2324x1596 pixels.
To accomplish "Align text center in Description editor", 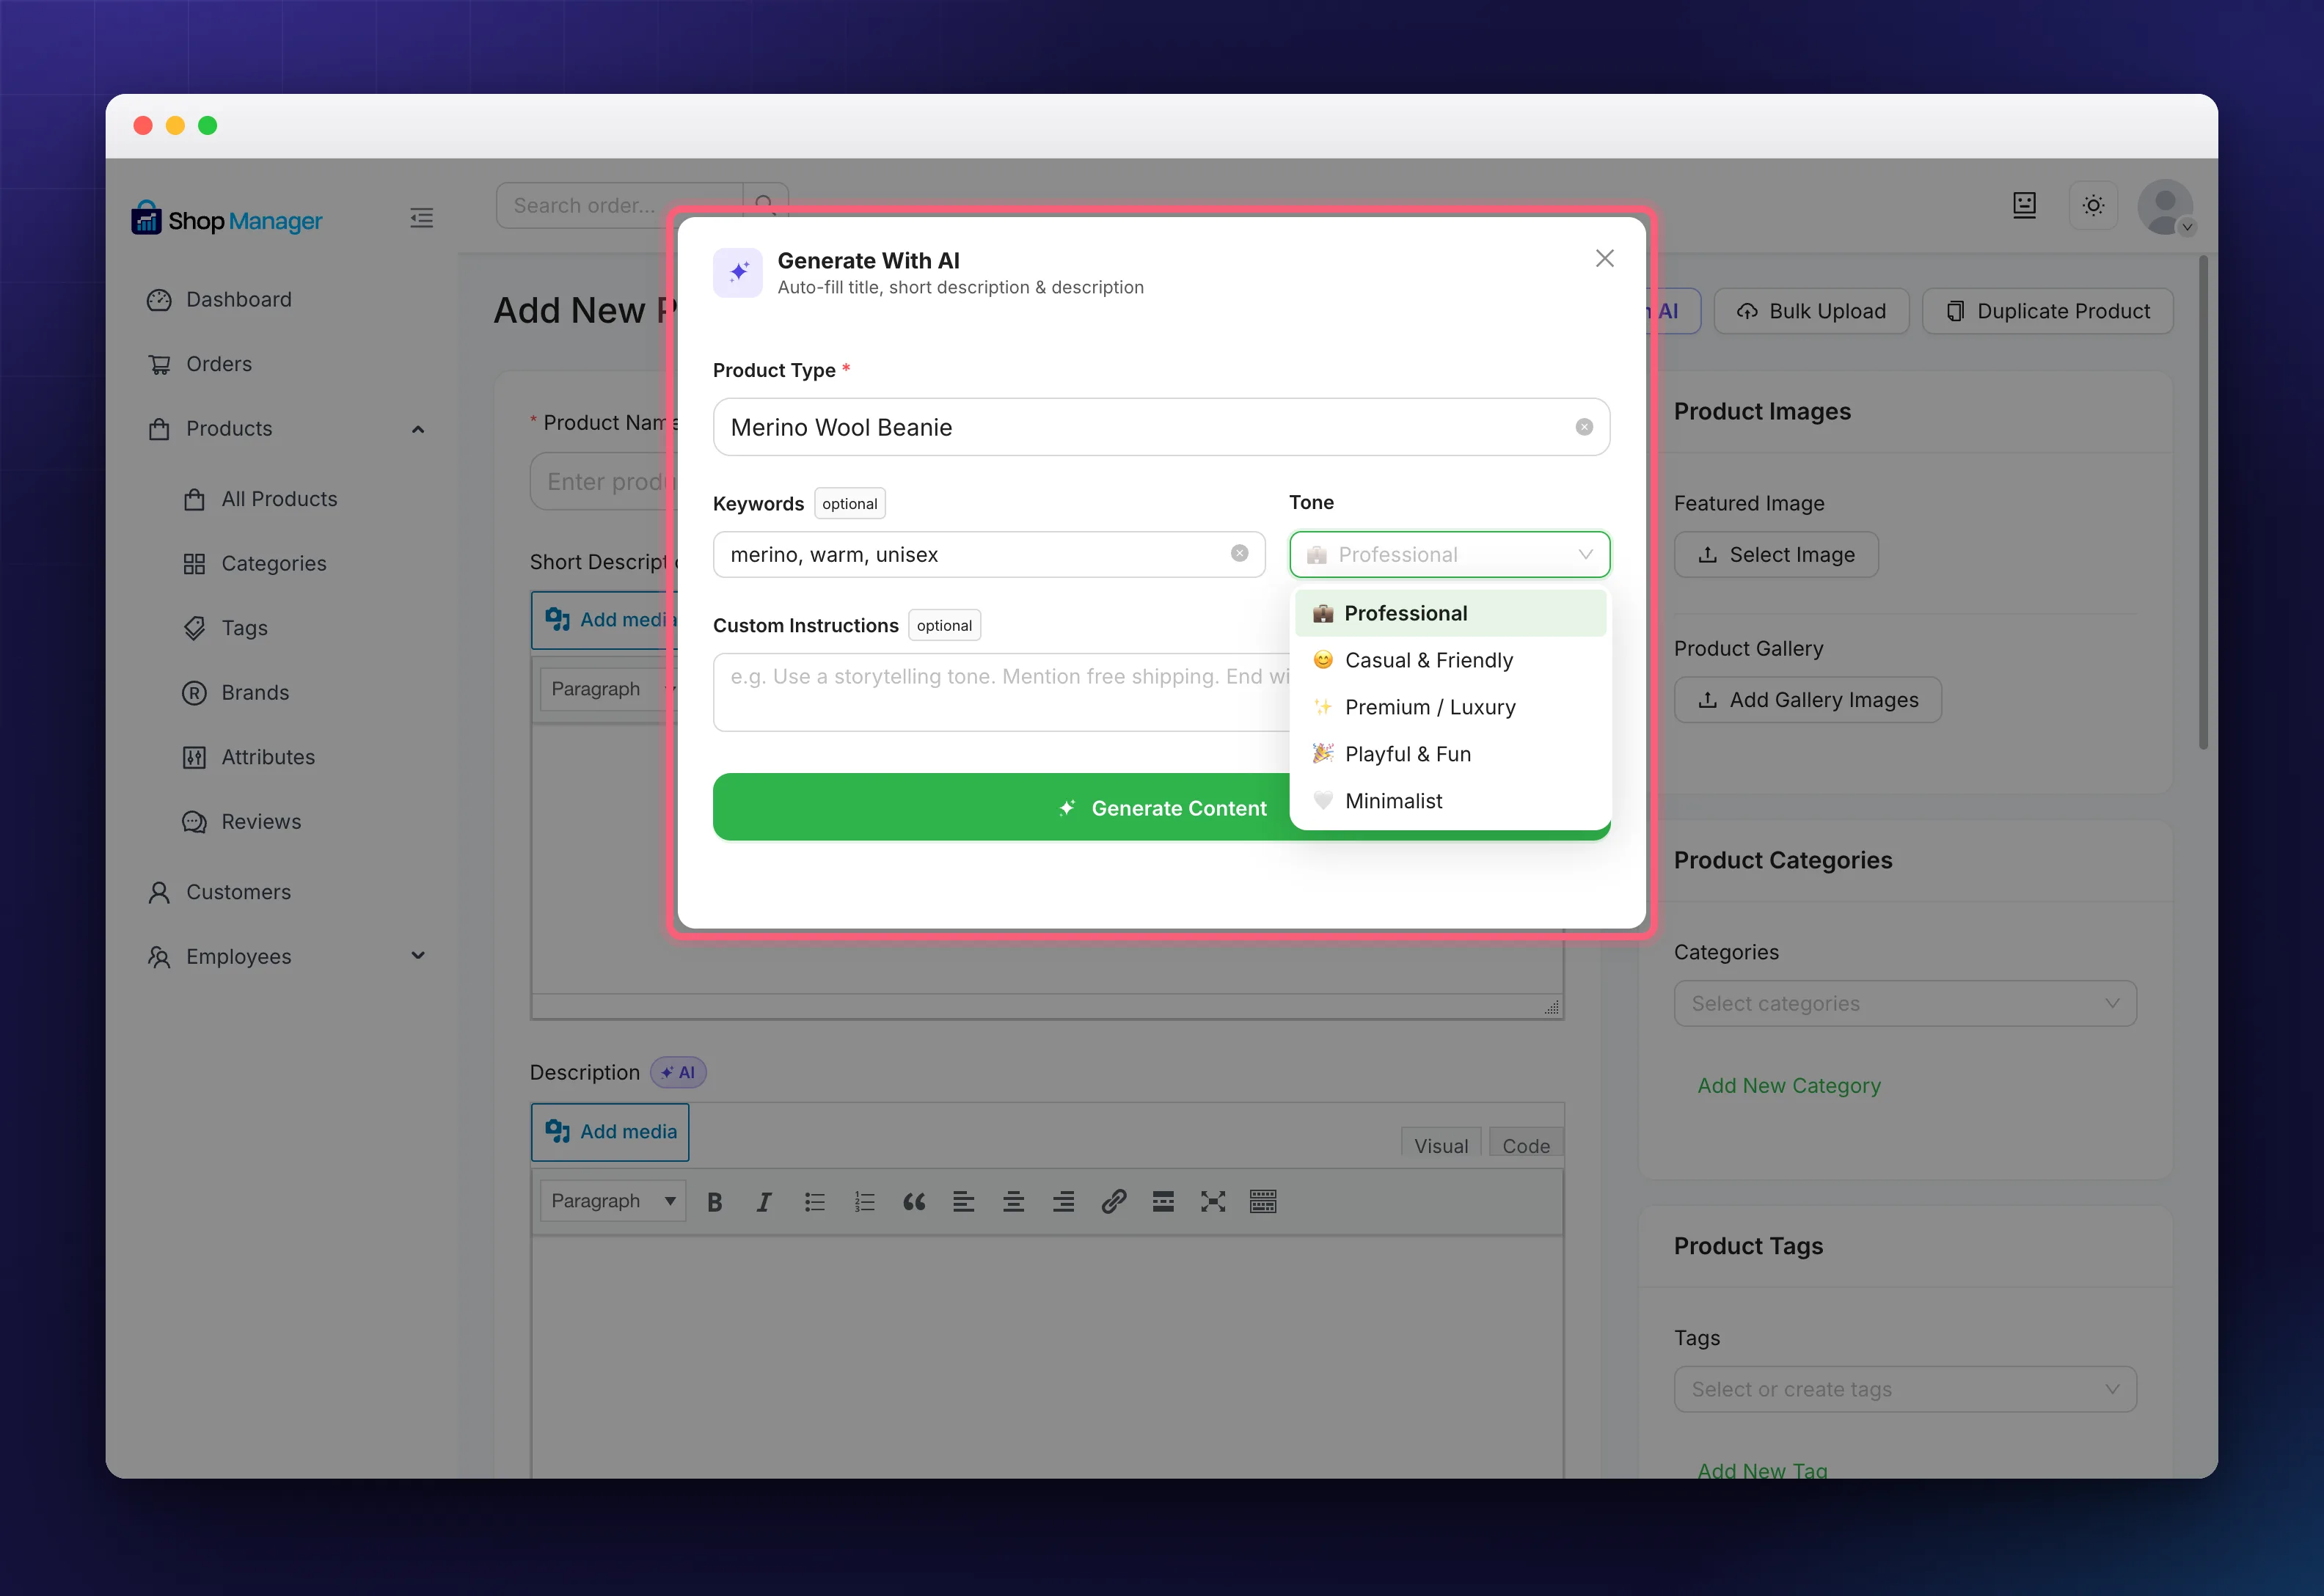I will pyautogui.click(x=1013, y=1202).
